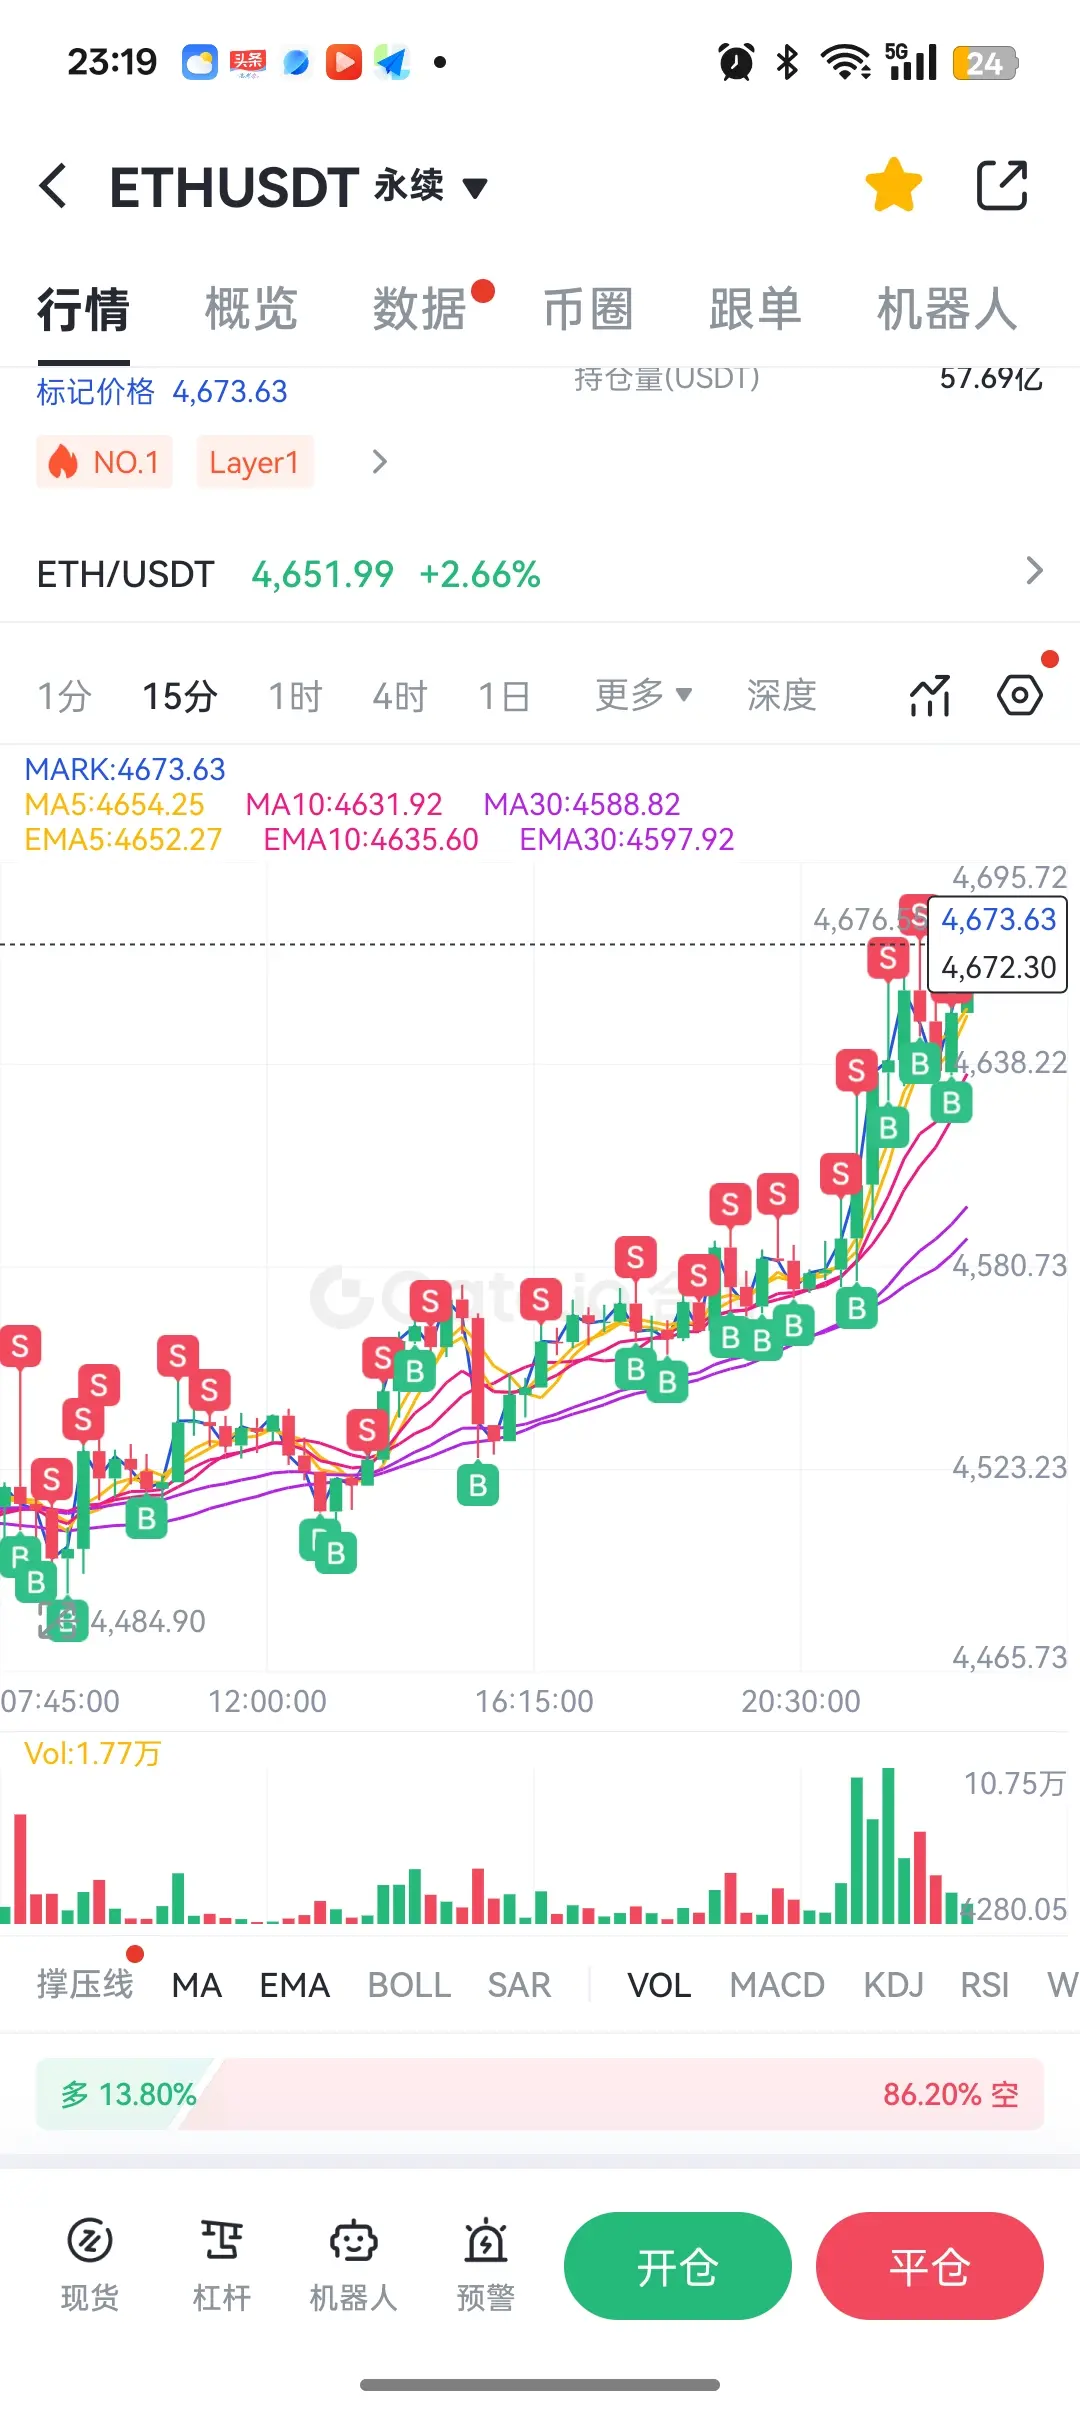Switch to the 币圈 tab
1080x2412 pixels.
point(588,309)
